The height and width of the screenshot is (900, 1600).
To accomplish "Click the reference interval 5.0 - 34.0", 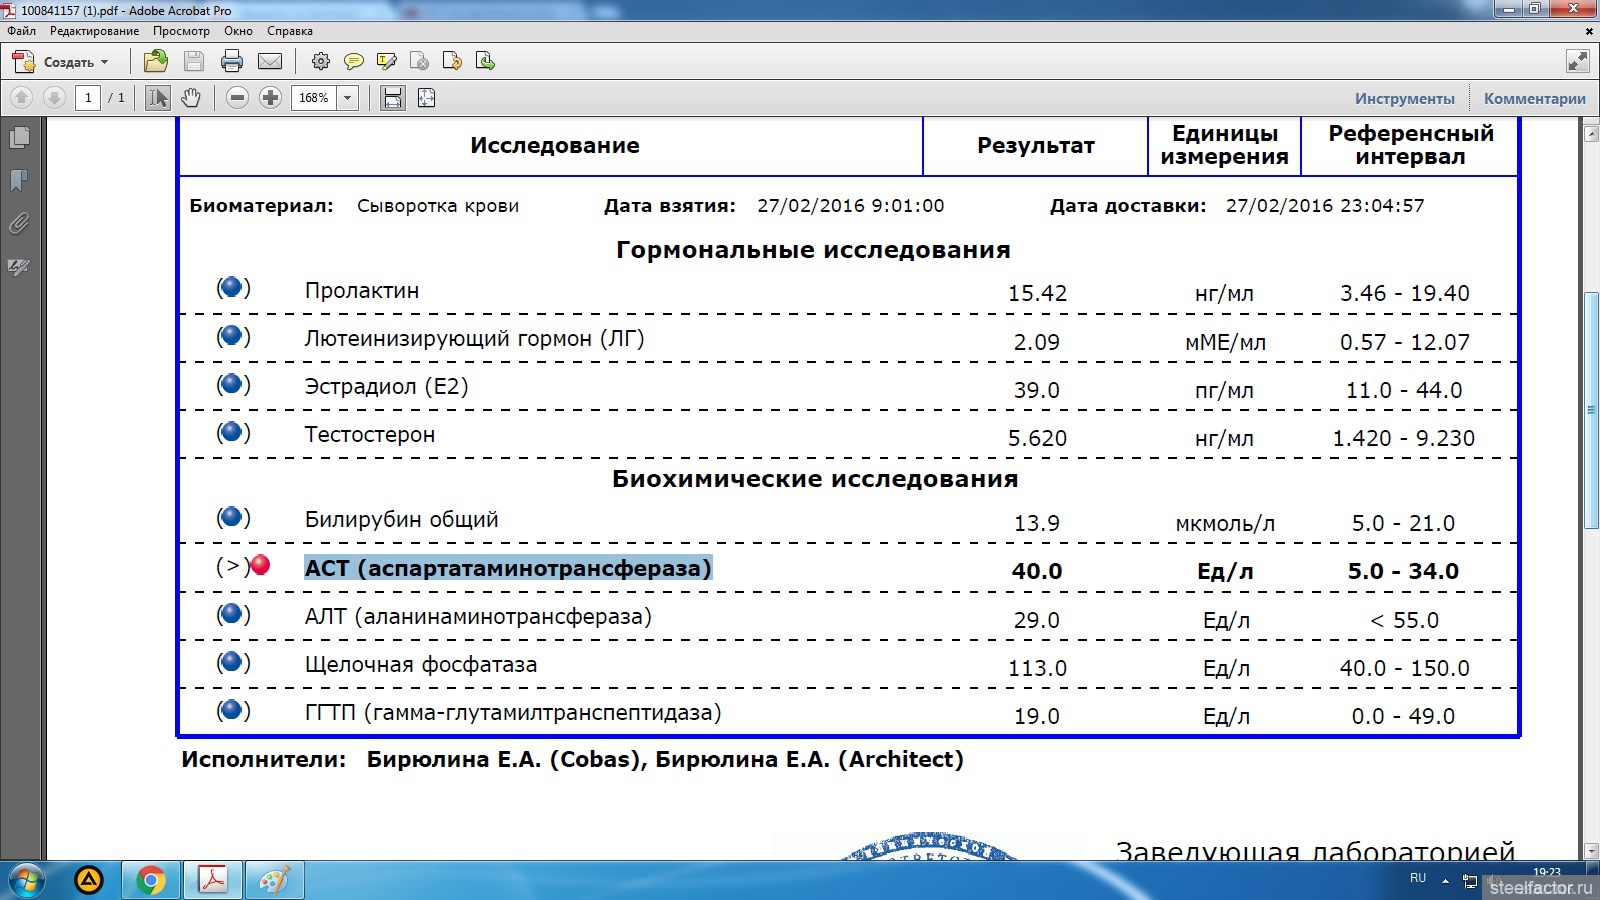I will [1403, 571].
